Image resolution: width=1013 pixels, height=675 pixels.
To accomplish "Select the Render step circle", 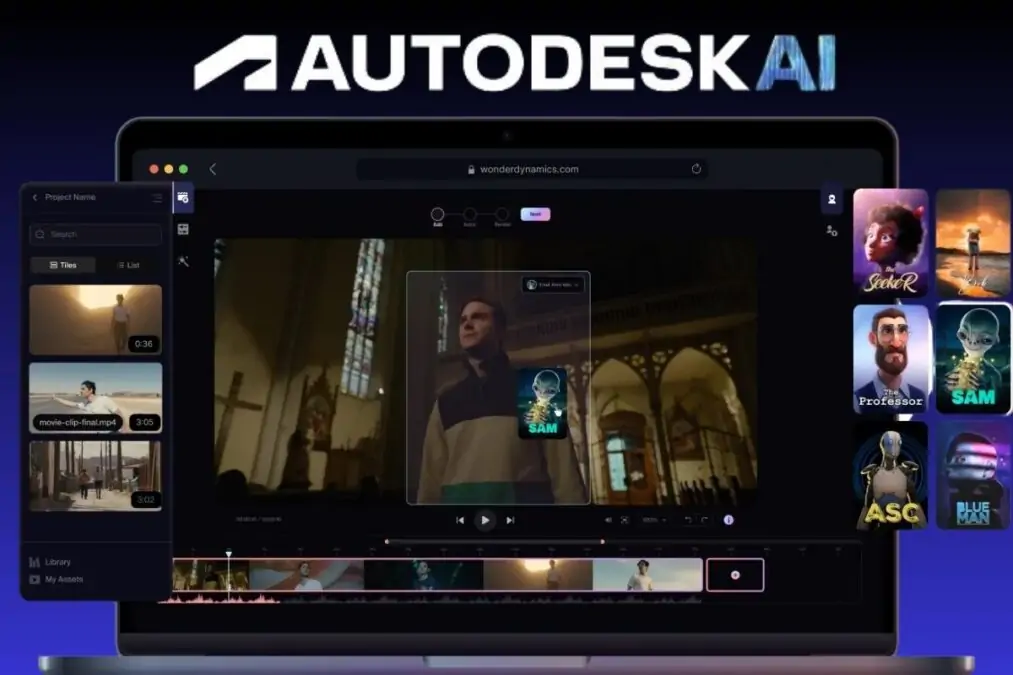I will click(x=502, y=214).
